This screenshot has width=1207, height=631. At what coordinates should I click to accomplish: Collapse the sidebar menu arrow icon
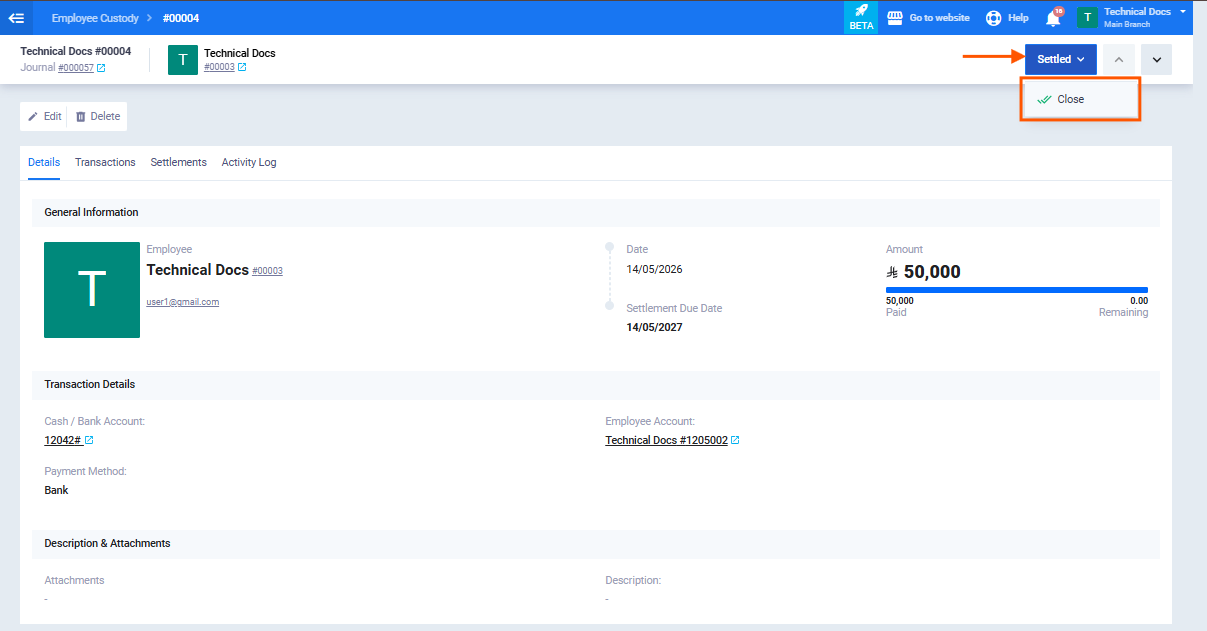(x=16, y=18)
